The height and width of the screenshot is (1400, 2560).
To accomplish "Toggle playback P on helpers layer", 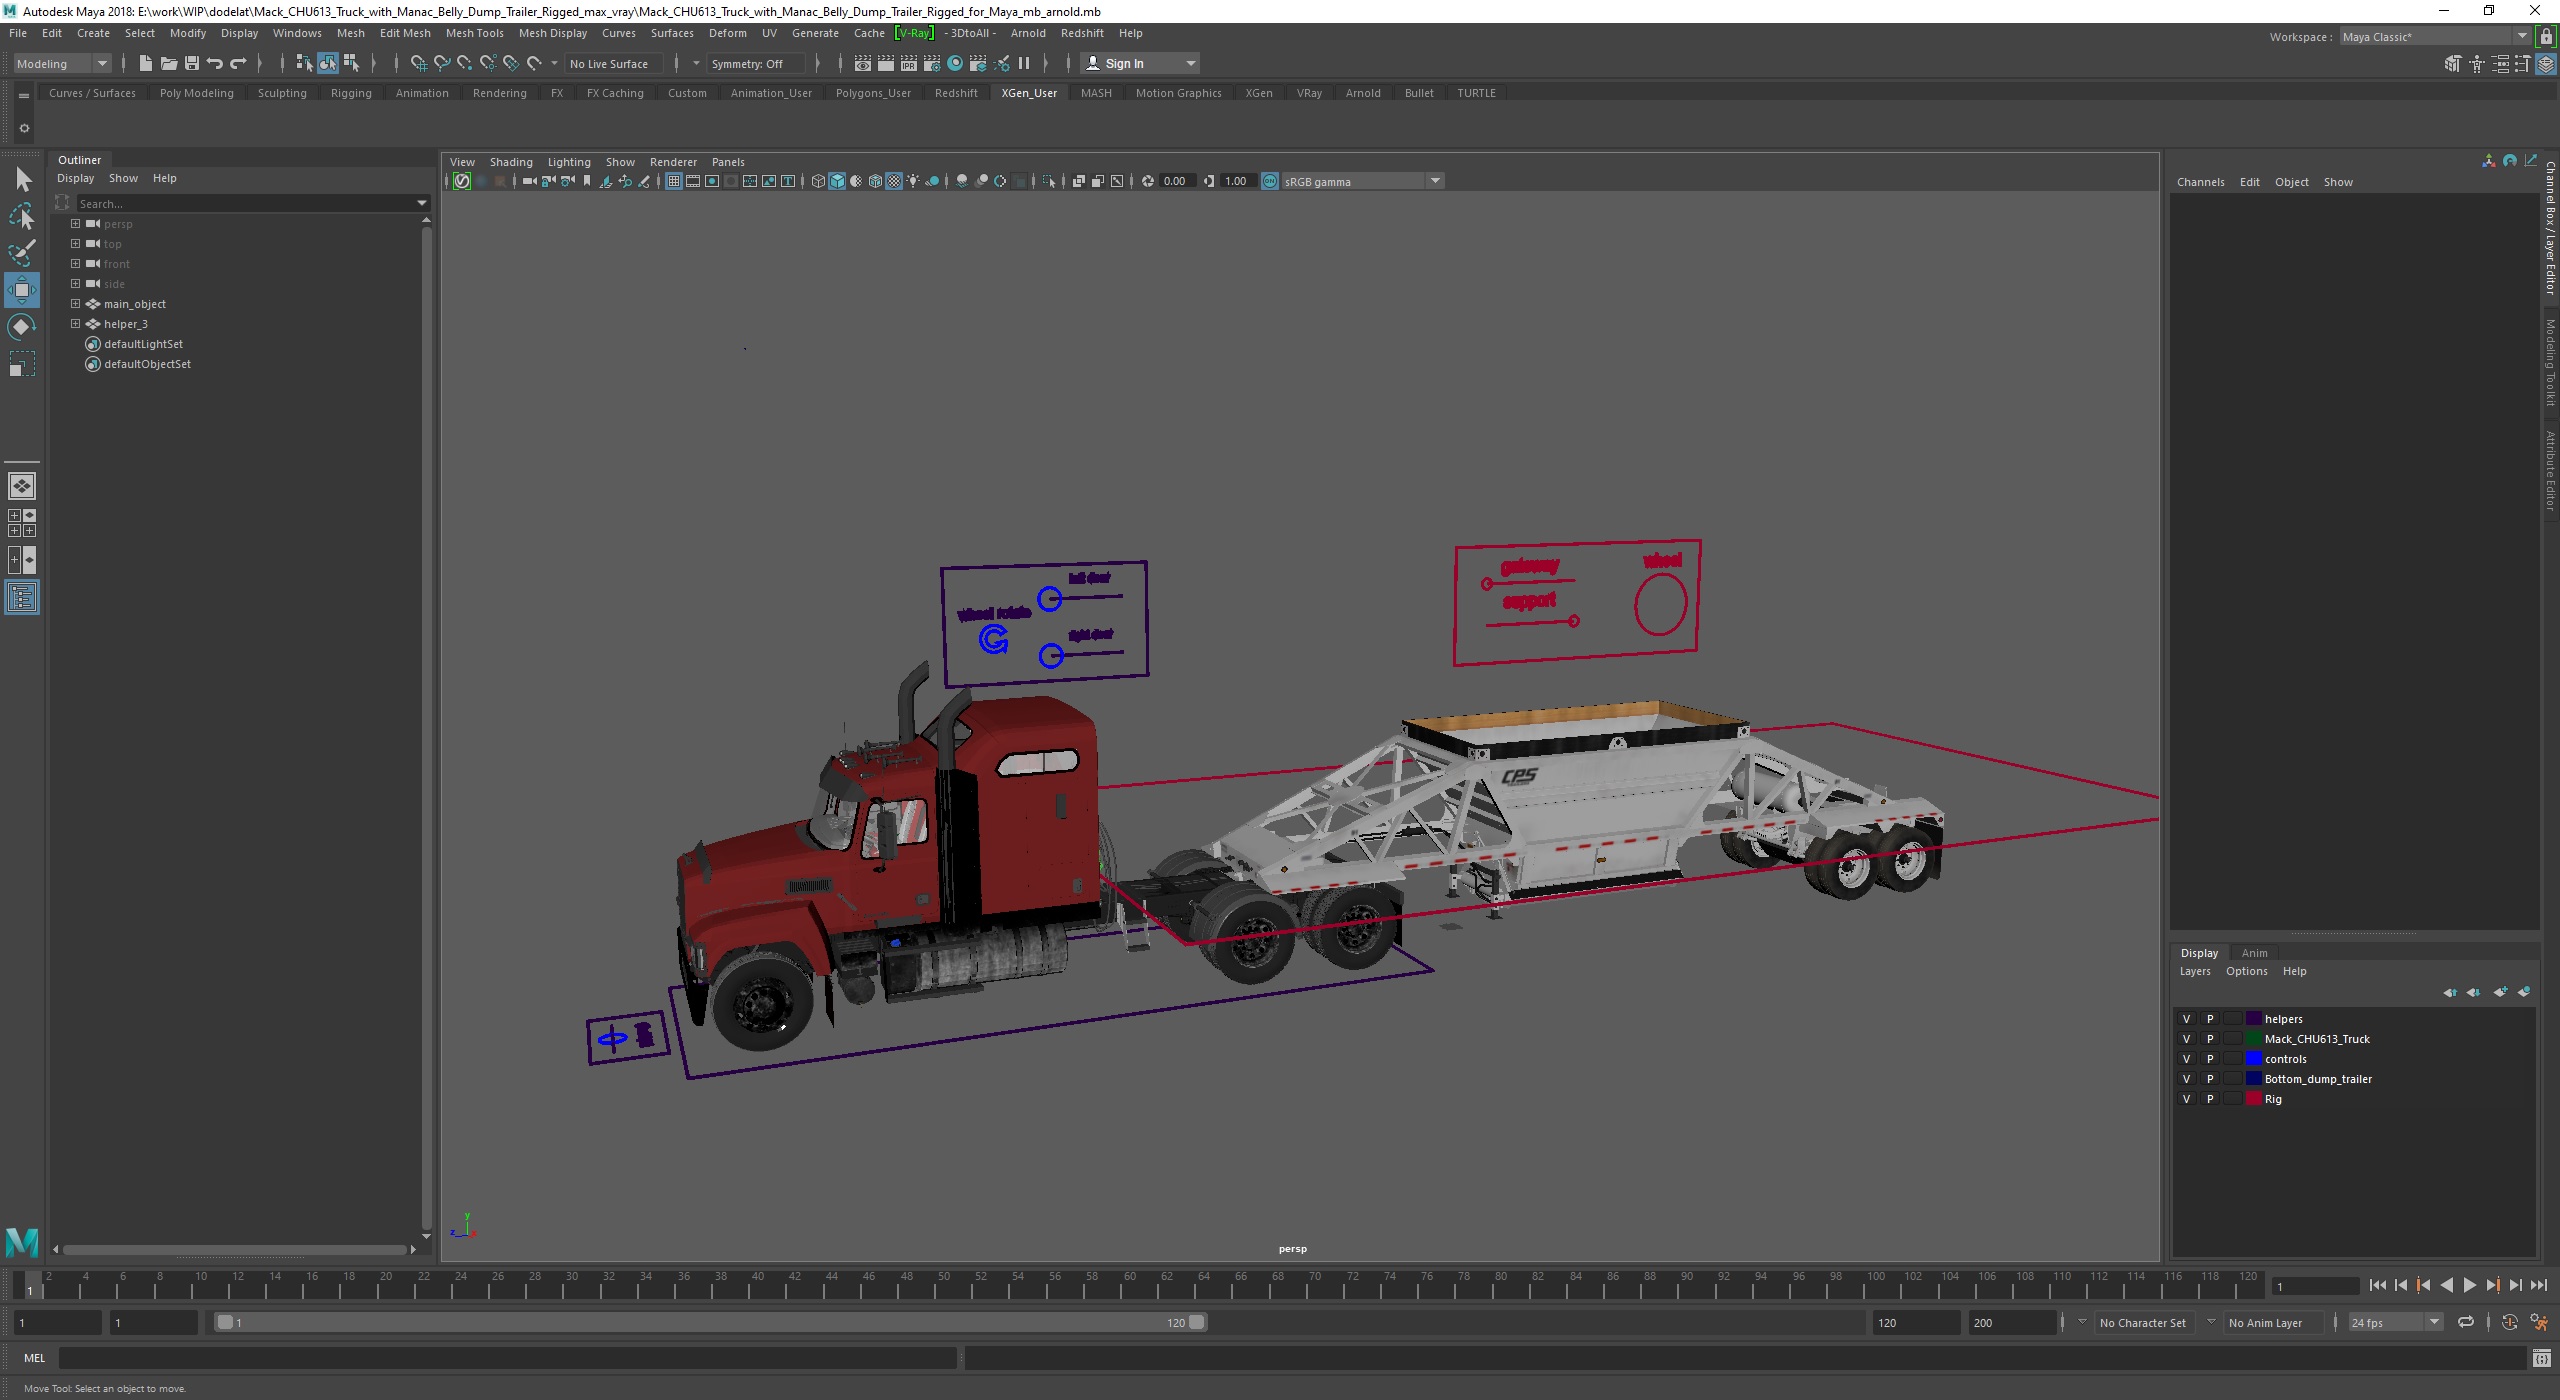I will point(2210,1019).
